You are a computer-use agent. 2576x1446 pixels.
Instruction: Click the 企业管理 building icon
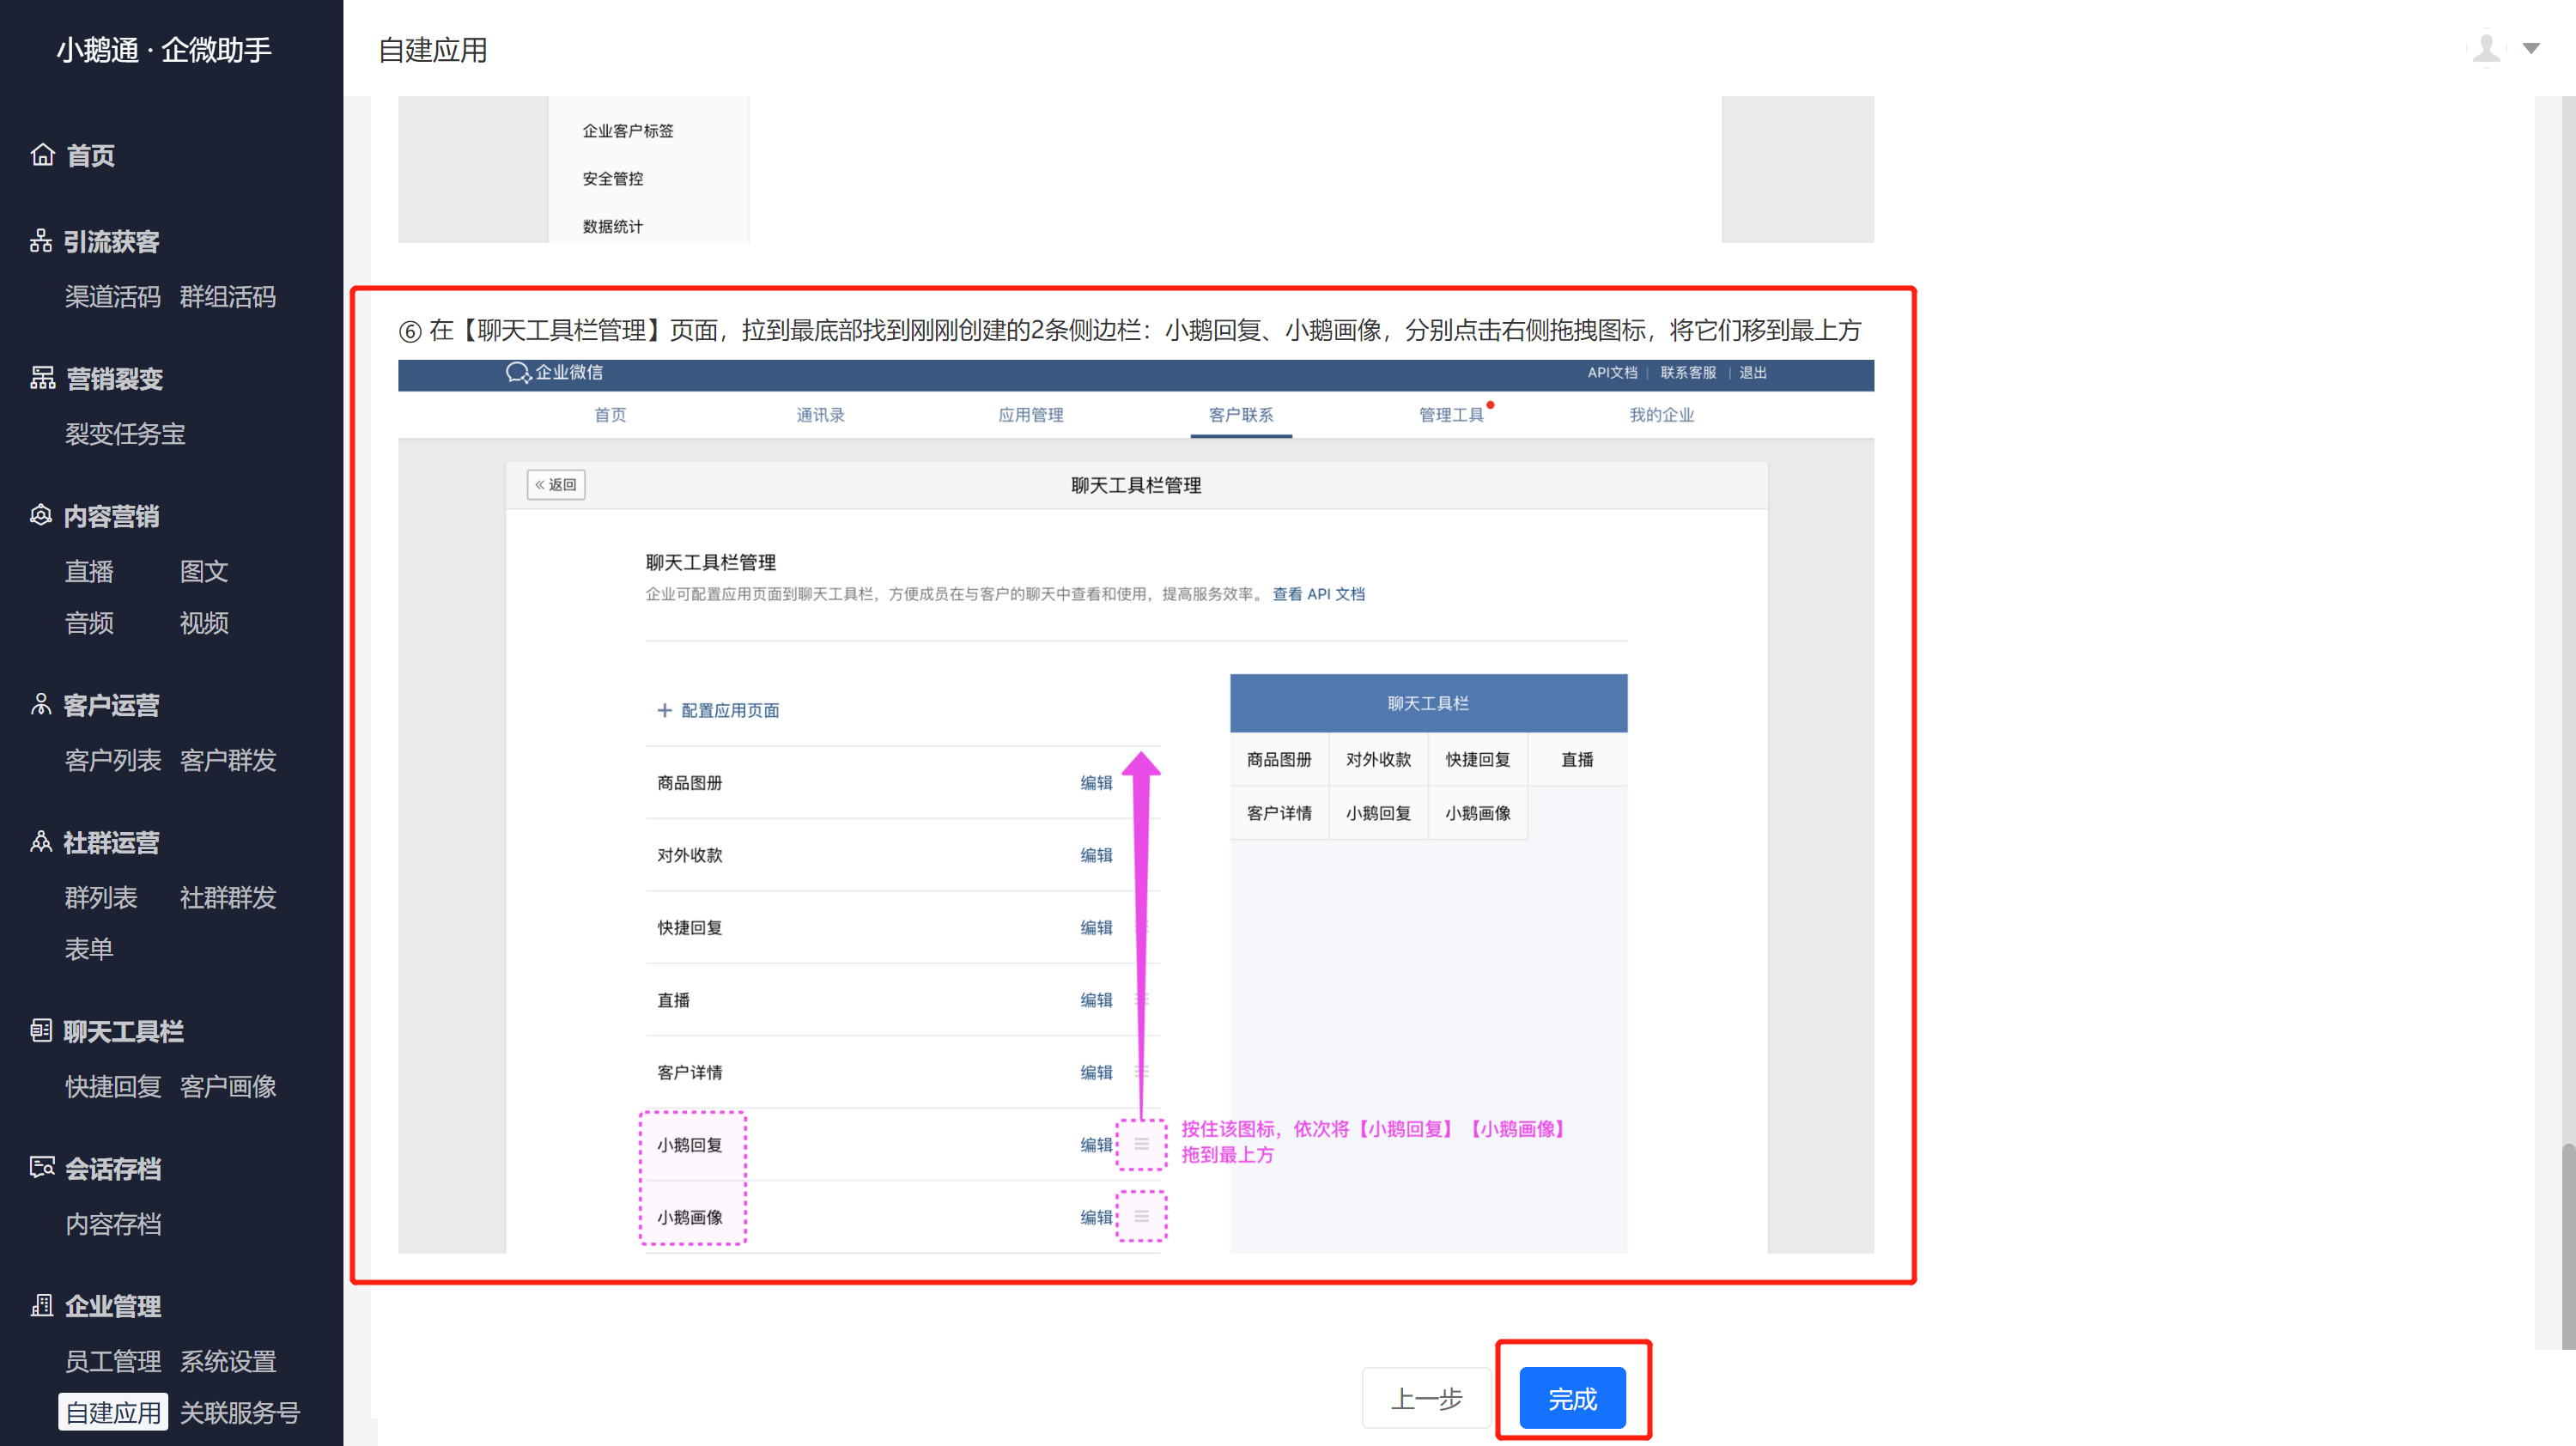(42, 1305)
